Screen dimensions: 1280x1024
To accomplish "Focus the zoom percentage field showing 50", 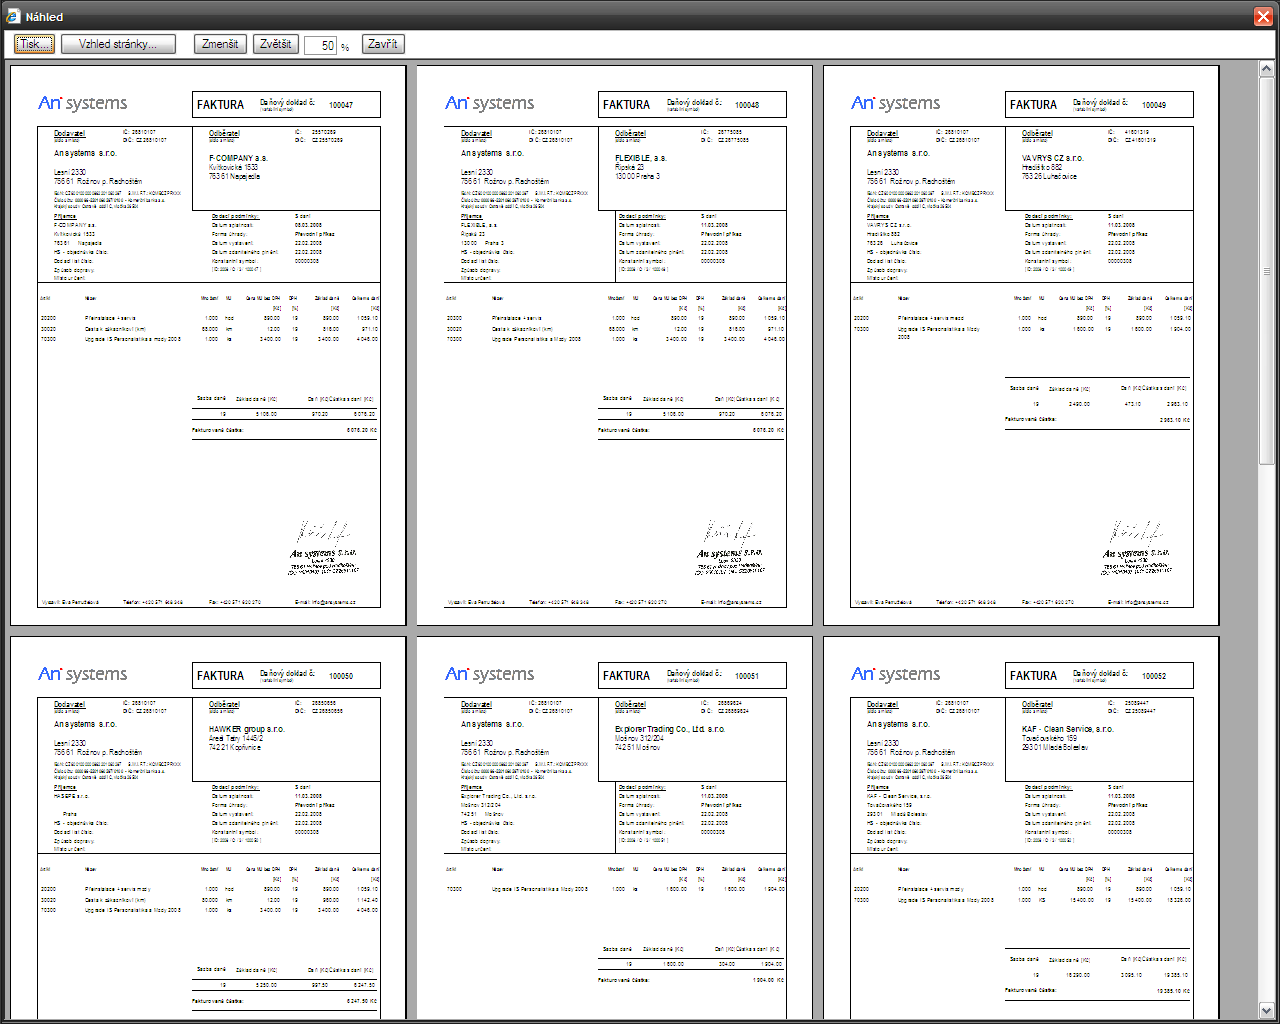I will click(x=321, y=45).
